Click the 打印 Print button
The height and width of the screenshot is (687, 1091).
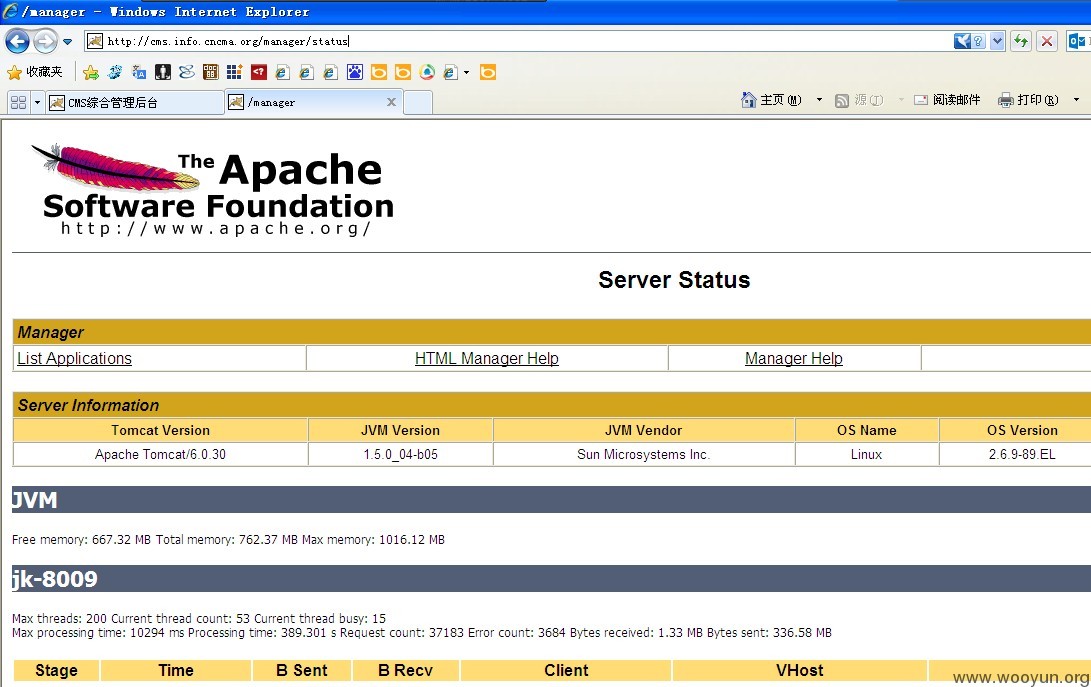click(1028, 100)
